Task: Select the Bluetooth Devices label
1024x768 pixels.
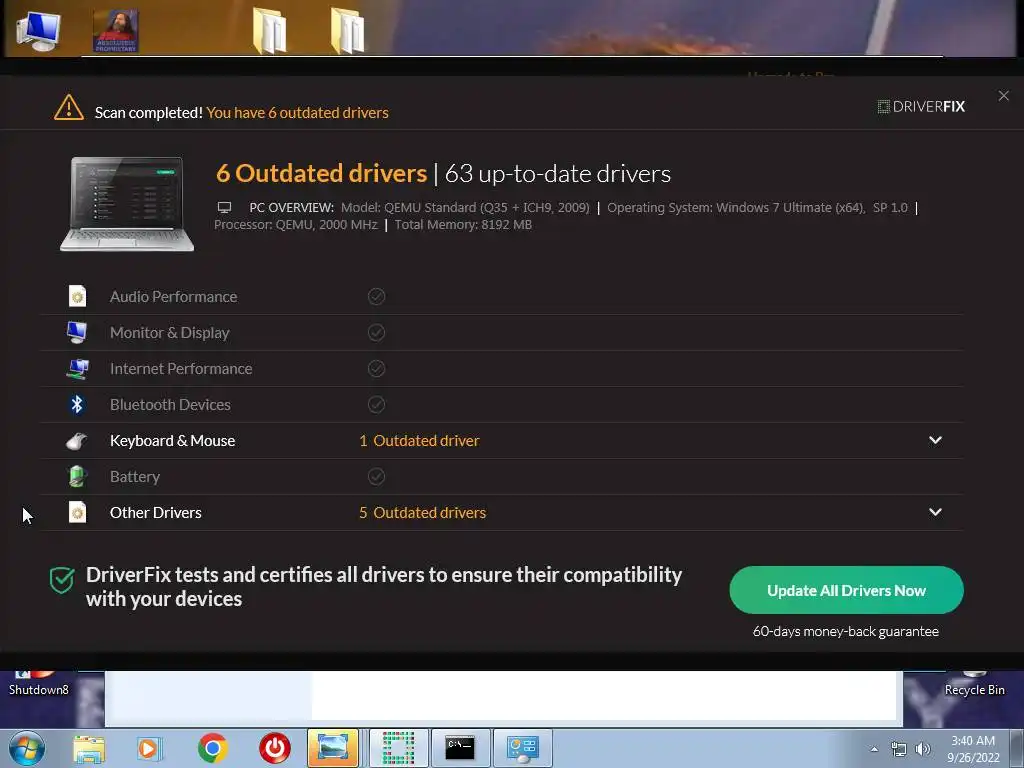Action: point(170,404)
